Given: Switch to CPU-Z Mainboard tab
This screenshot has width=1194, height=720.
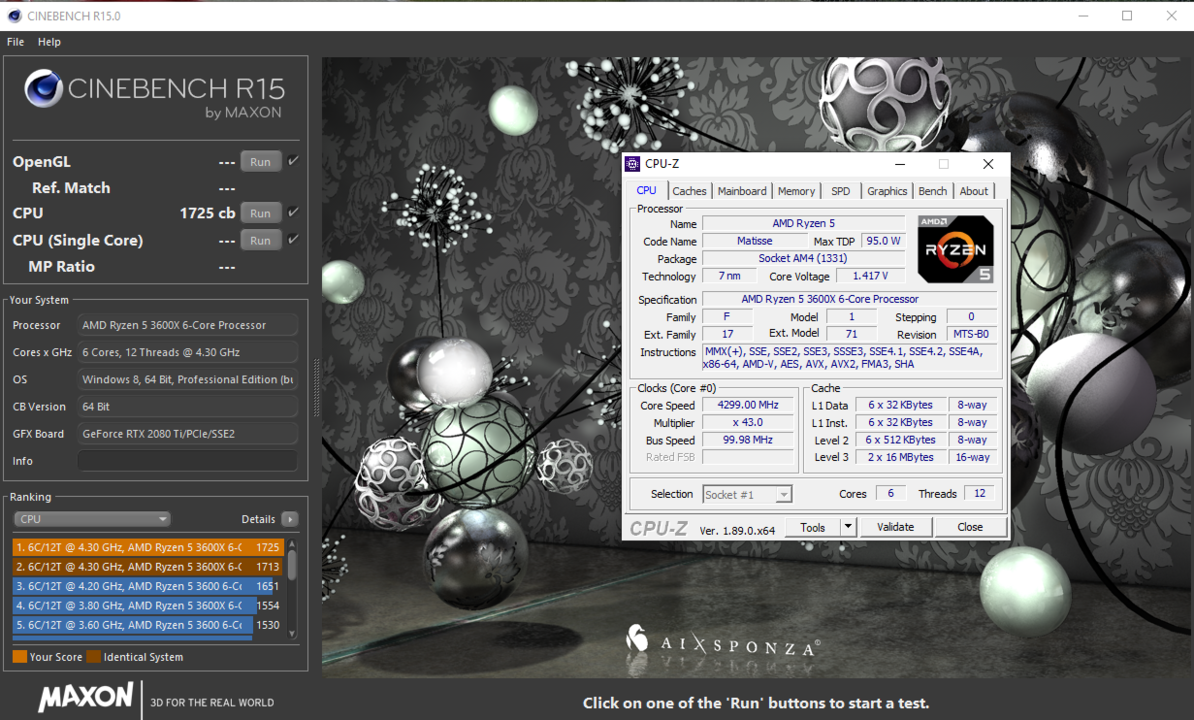Looking at the screenshot, I should tap(742, 191).
